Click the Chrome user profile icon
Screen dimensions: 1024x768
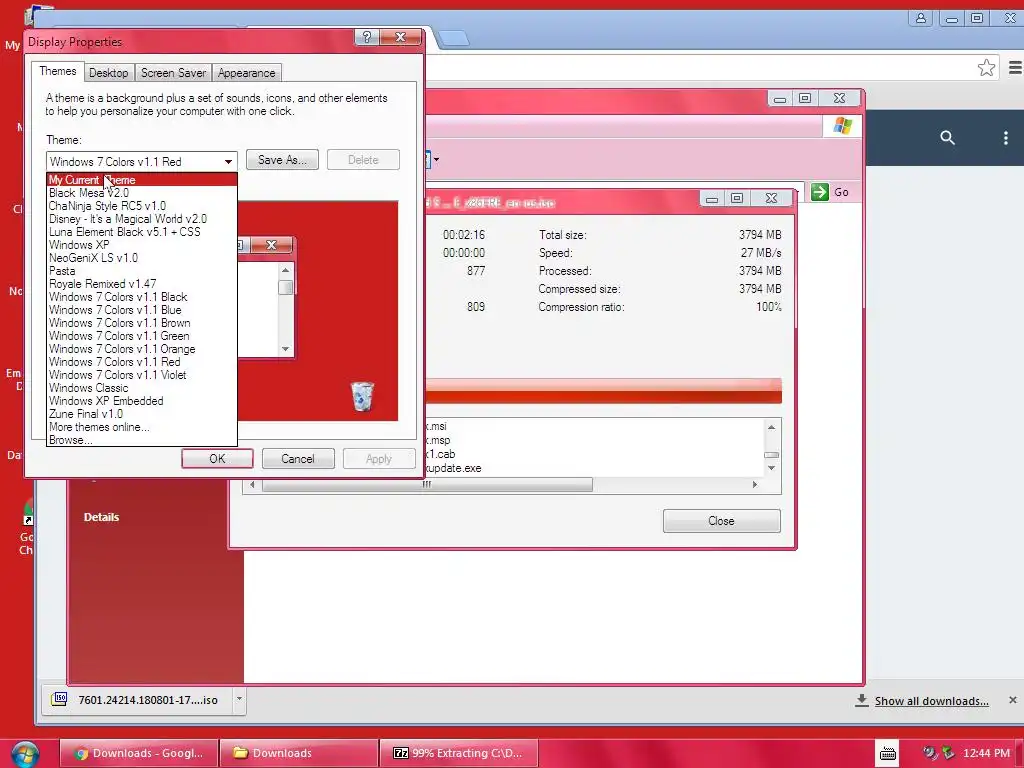point(921,18)
